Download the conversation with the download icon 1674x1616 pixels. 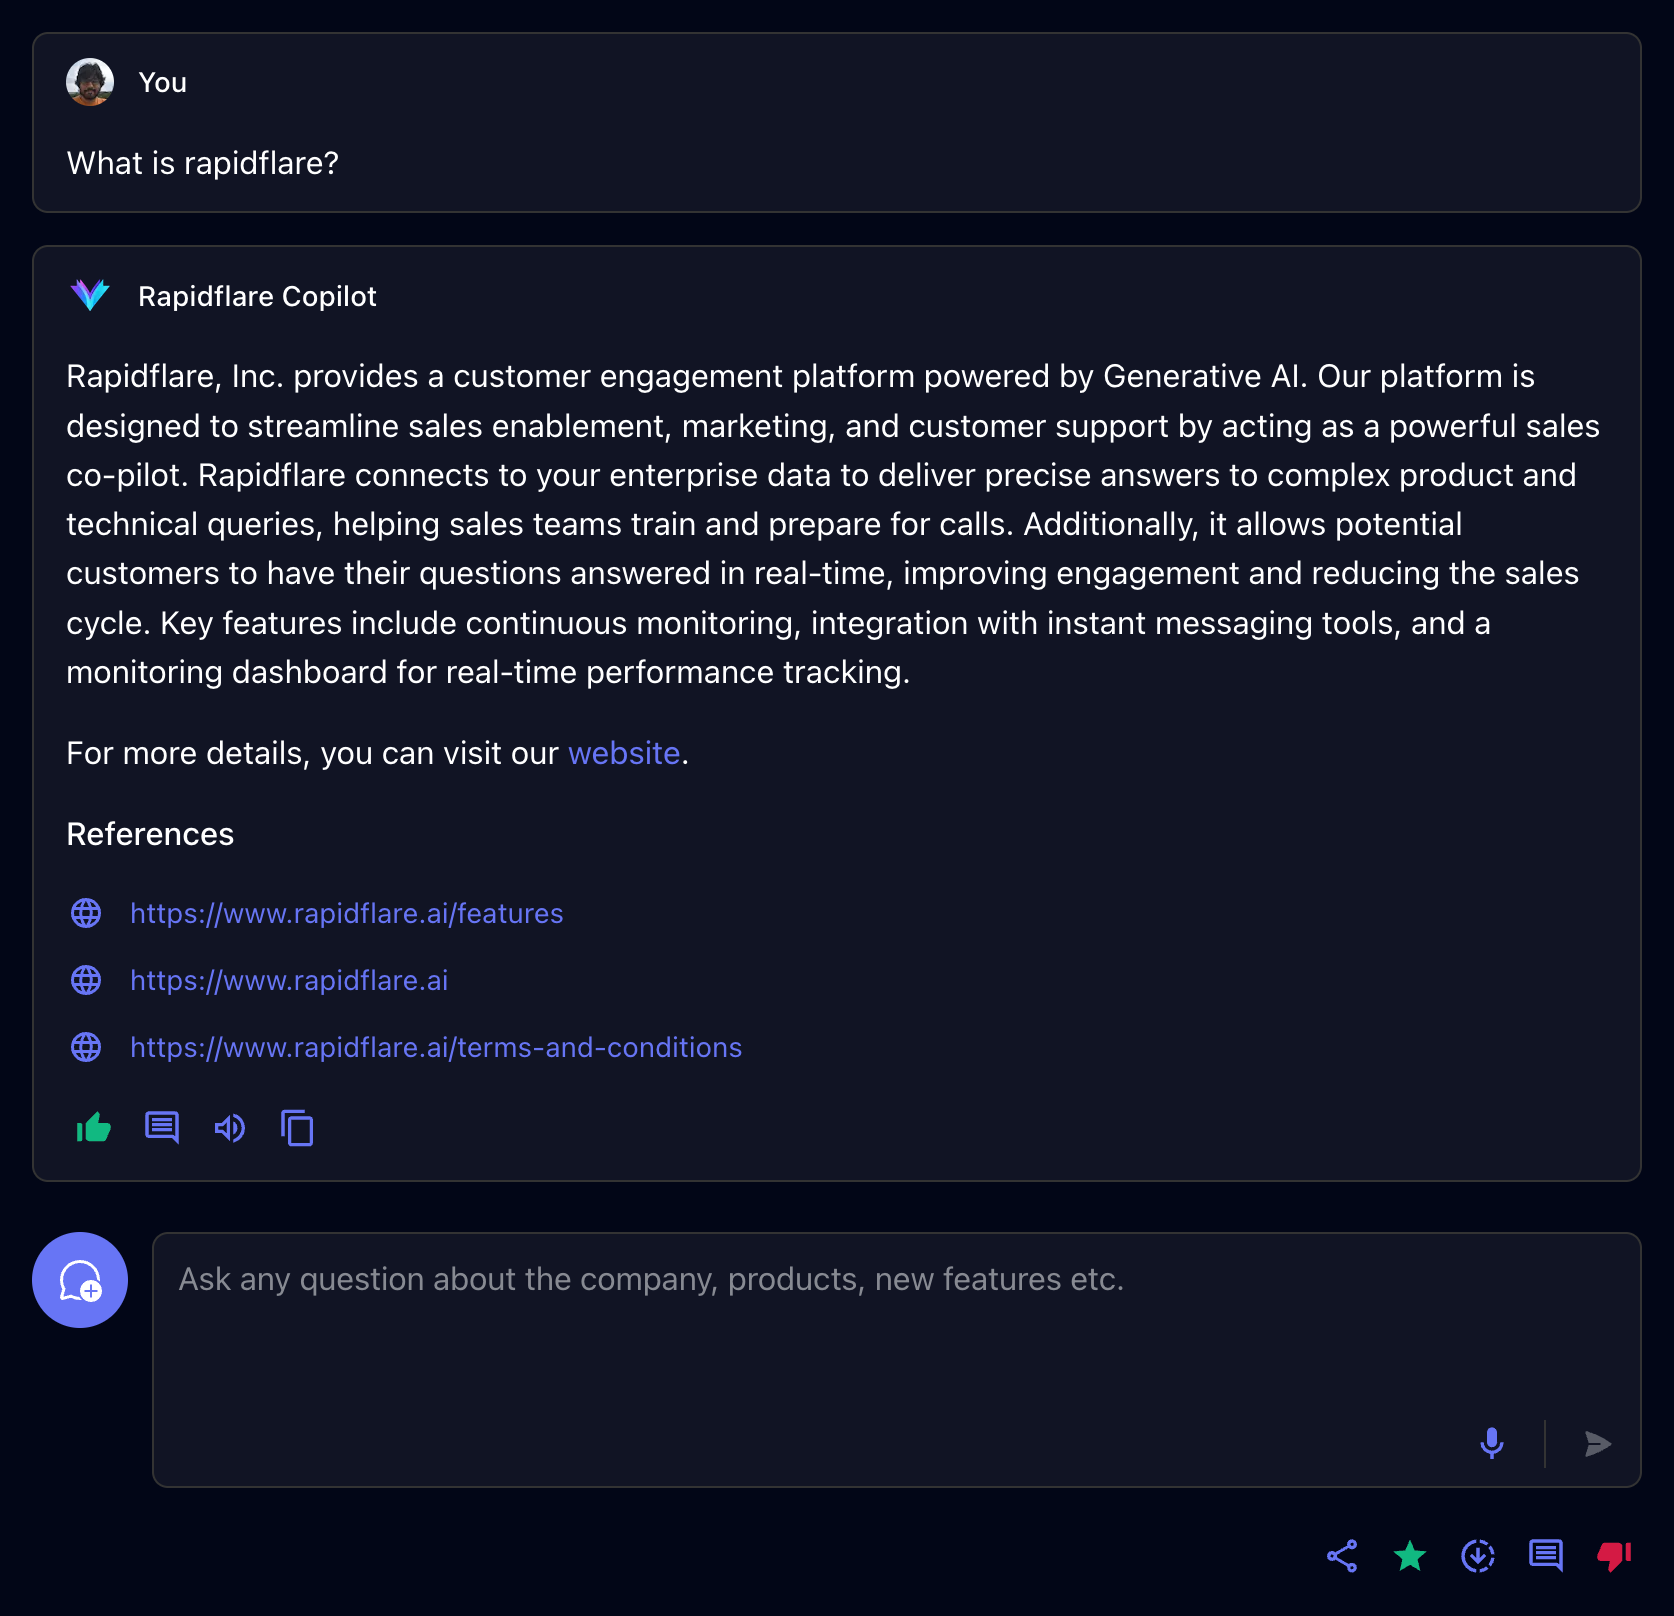[1478, 1556]
